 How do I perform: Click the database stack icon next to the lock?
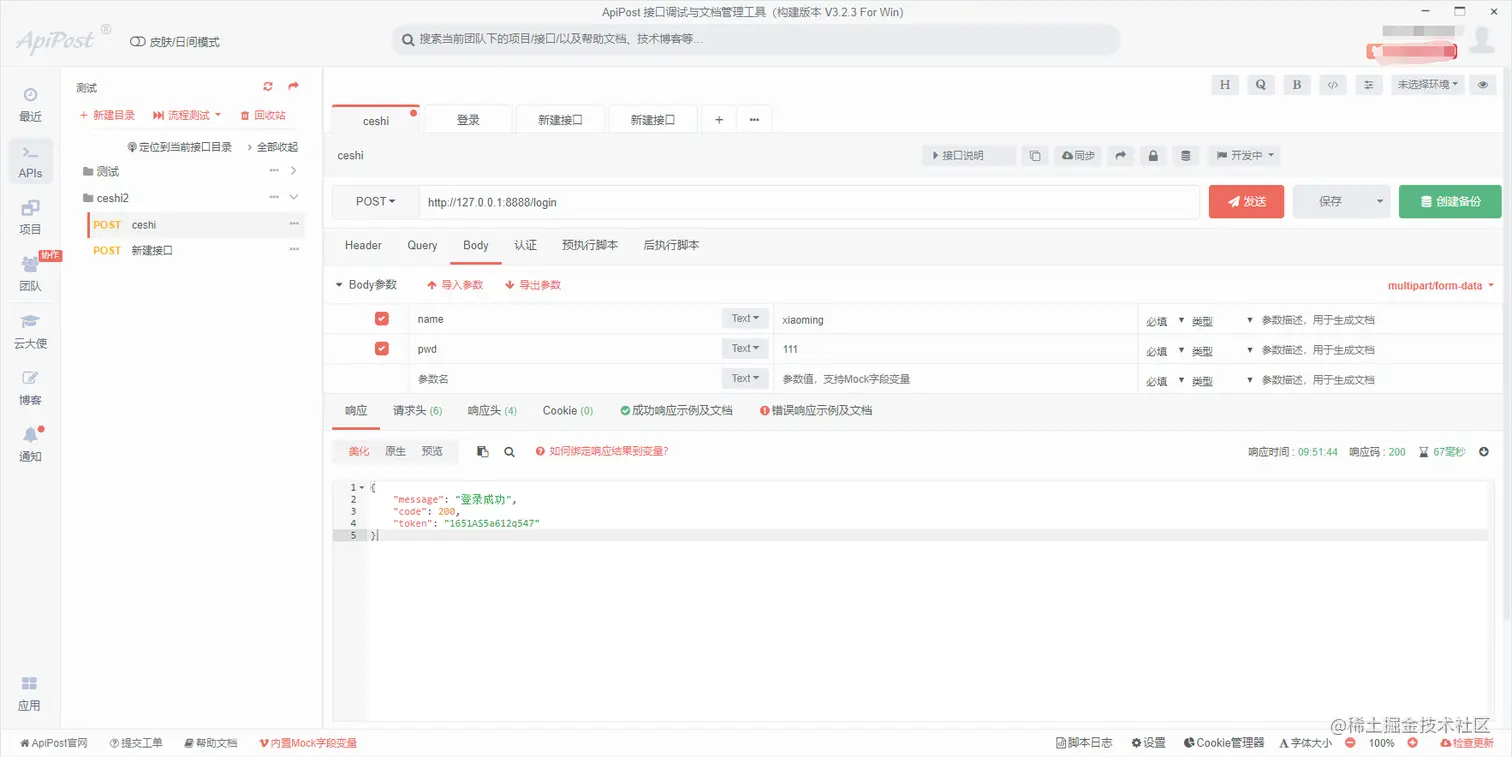click(1186, 156)
